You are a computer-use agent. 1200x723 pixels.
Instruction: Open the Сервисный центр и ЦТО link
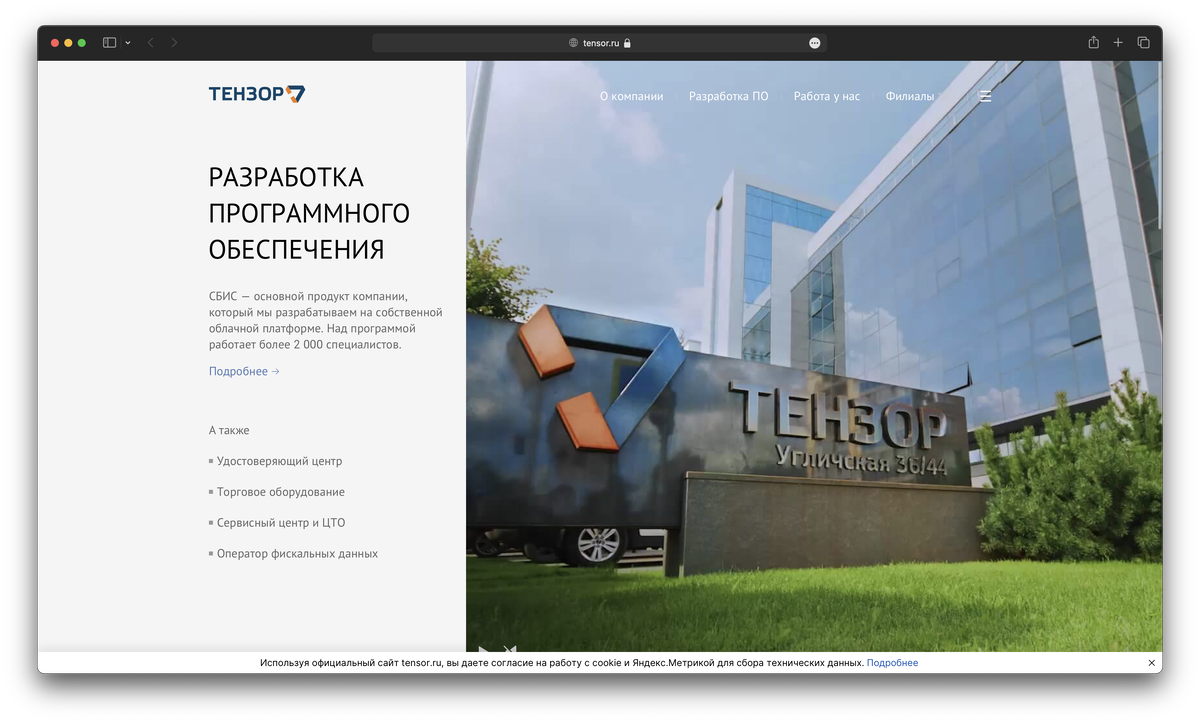pos(281,523)
